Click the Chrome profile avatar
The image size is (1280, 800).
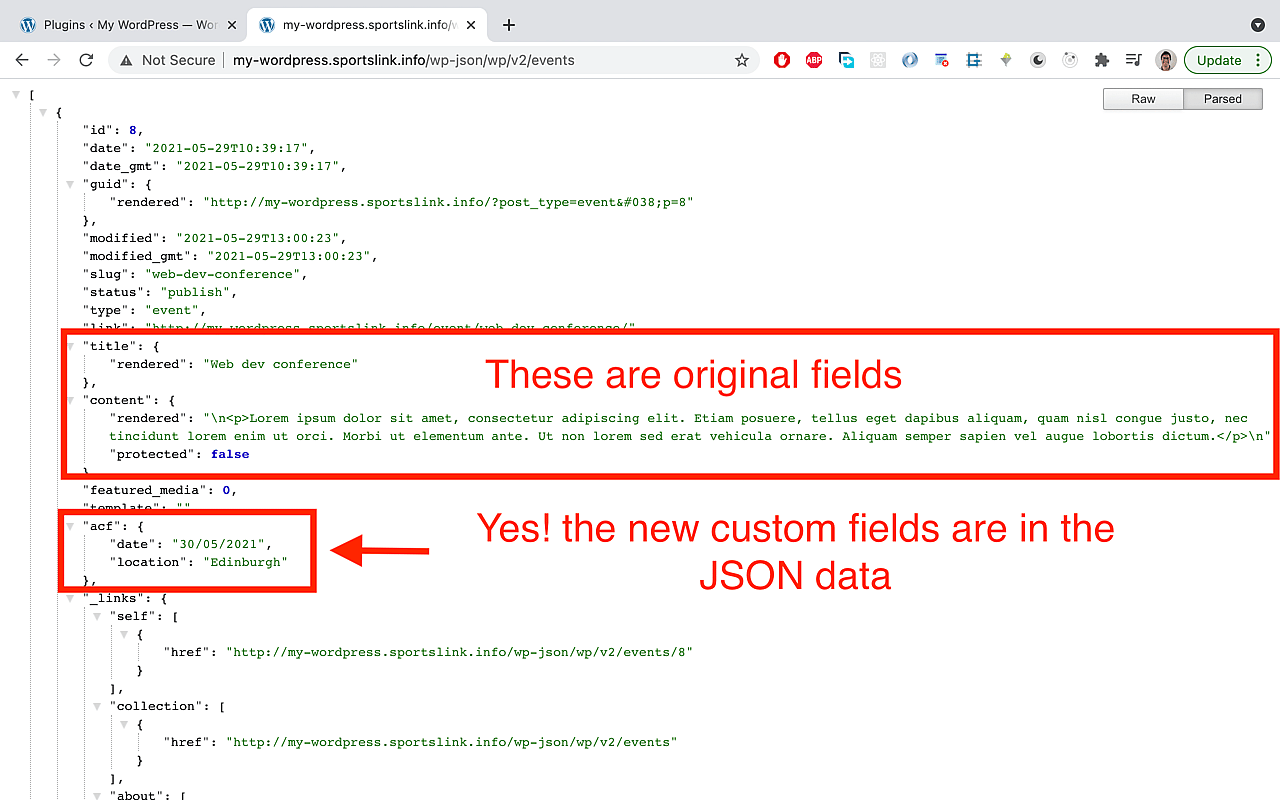click(x=1166, y=59)
